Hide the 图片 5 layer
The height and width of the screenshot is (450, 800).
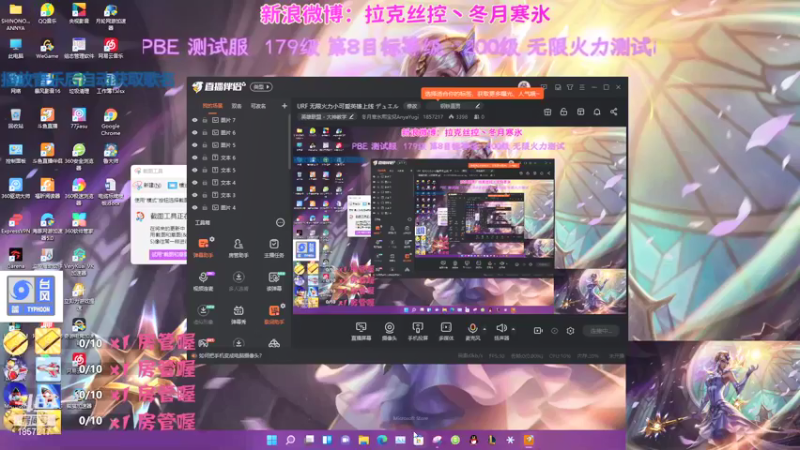194,145
